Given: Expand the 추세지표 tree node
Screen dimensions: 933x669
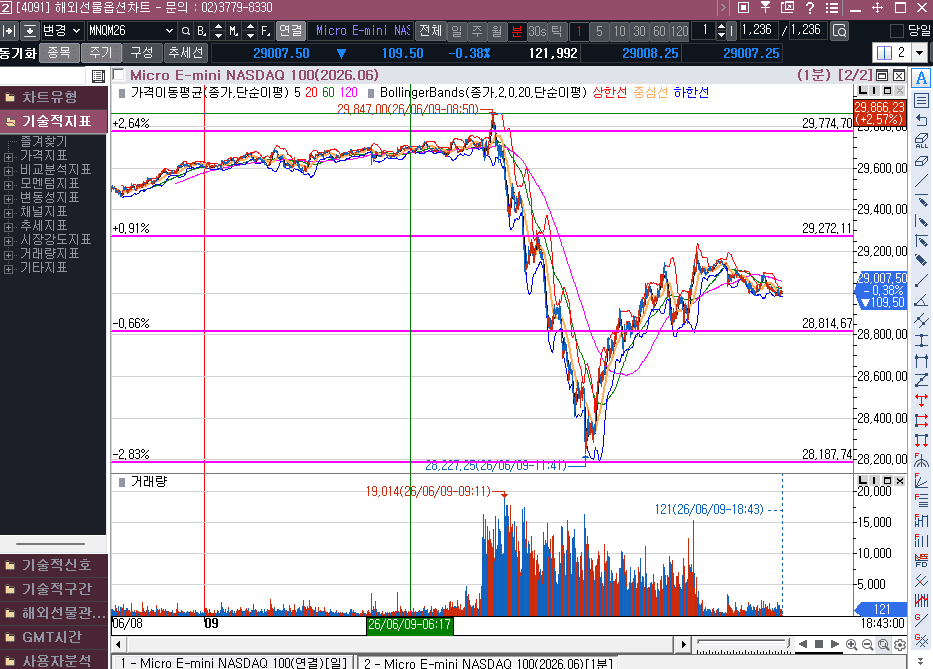Looking at the screenshot, I should pyautogui.click(x=8, y=227).
